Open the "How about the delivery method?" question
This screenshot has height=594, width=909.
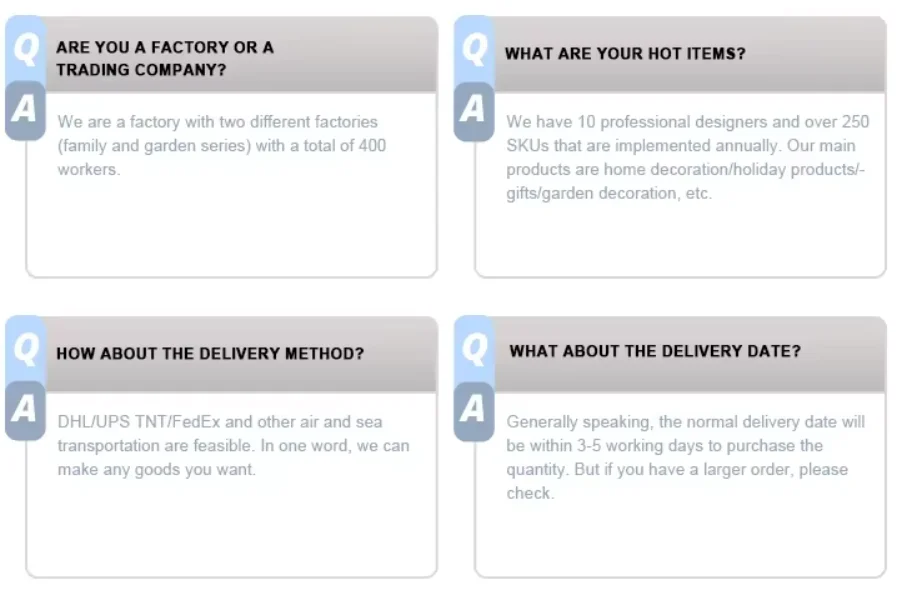point(210,354)
